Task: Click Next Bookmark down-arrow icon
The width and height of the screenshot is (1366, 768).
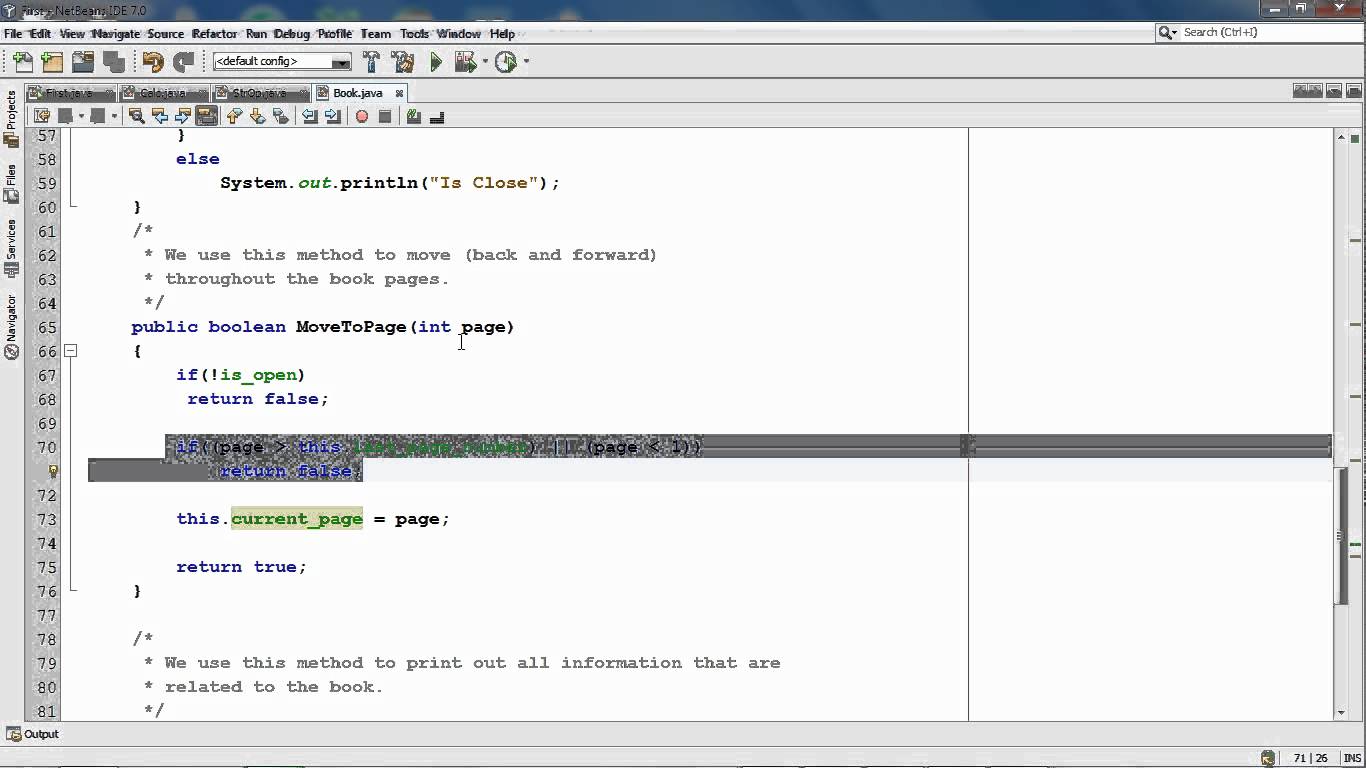Action: [258, 116]
